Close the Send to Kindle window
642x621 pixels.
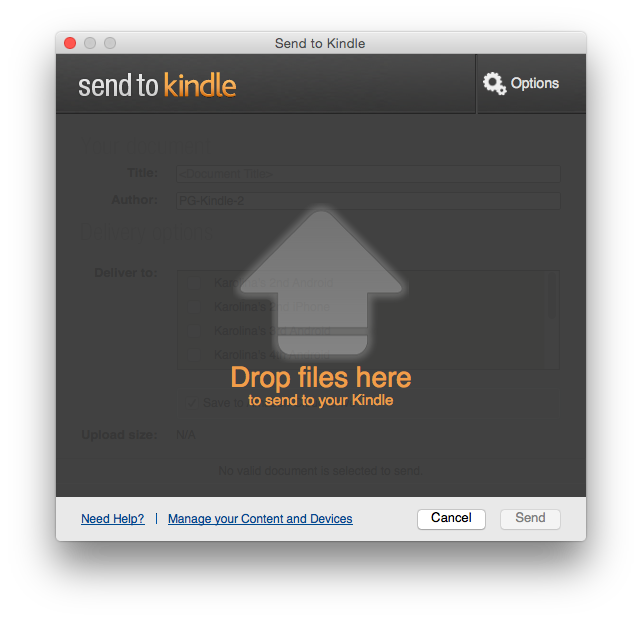click(x=70, y=43)
